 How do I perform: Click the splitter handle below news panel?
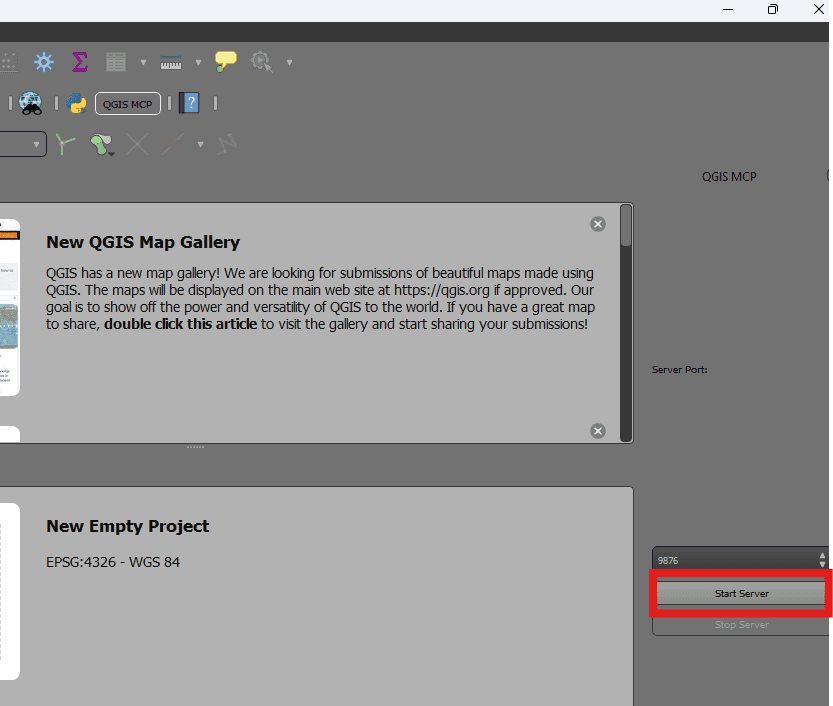196,447
